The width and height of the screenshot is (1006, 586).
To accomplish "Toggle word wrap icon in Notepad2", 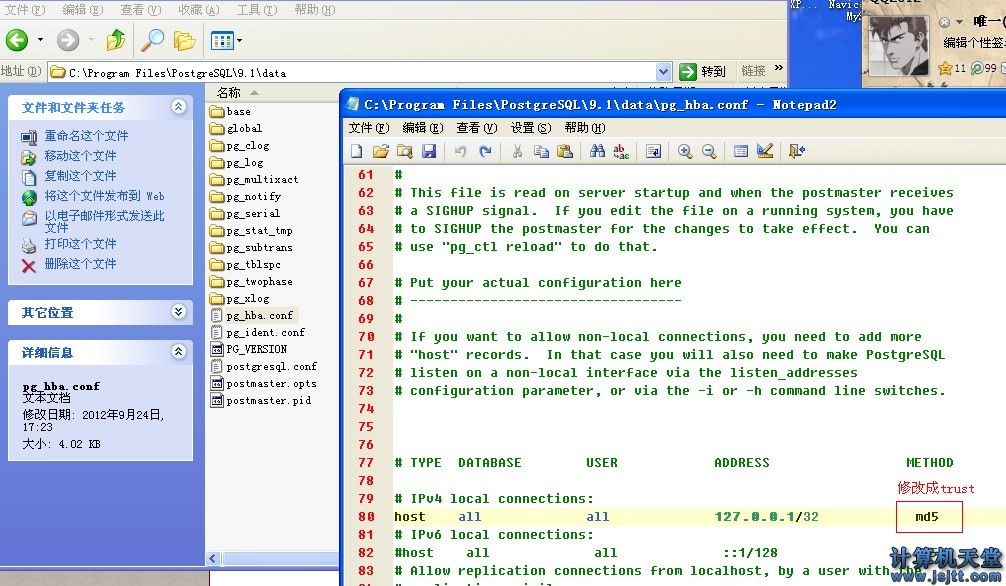I will point(653,151).
